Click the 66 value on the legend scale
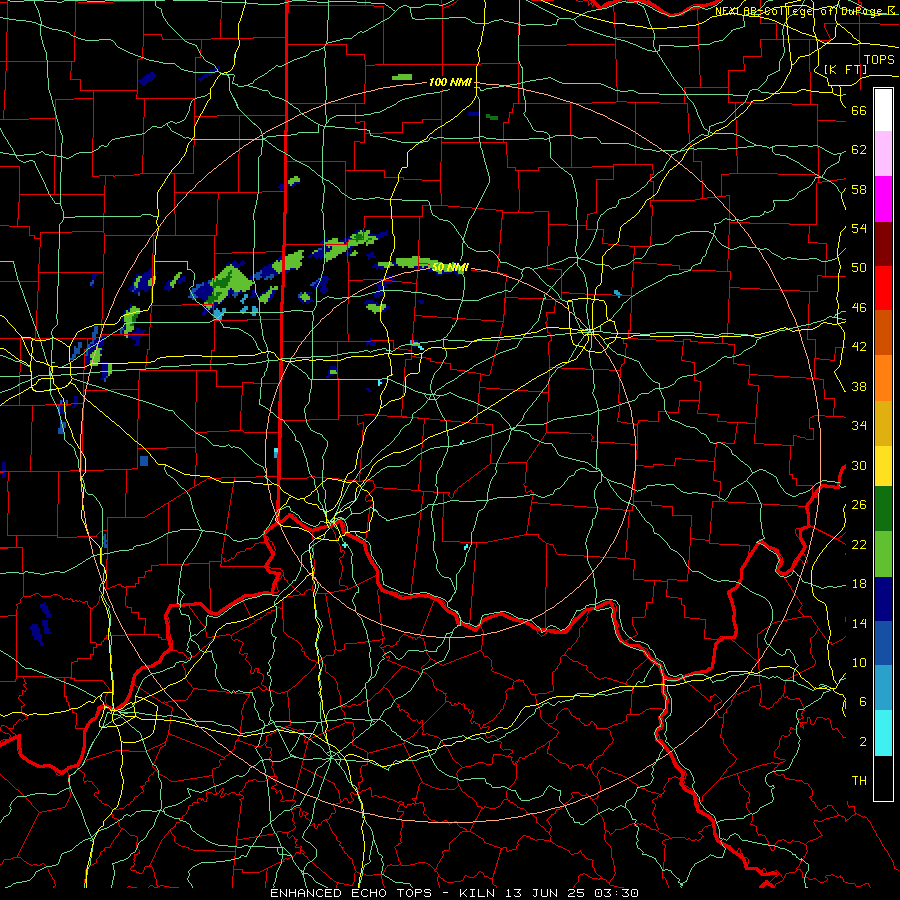Viewport: 900px width, 900px height. point(859,110)
